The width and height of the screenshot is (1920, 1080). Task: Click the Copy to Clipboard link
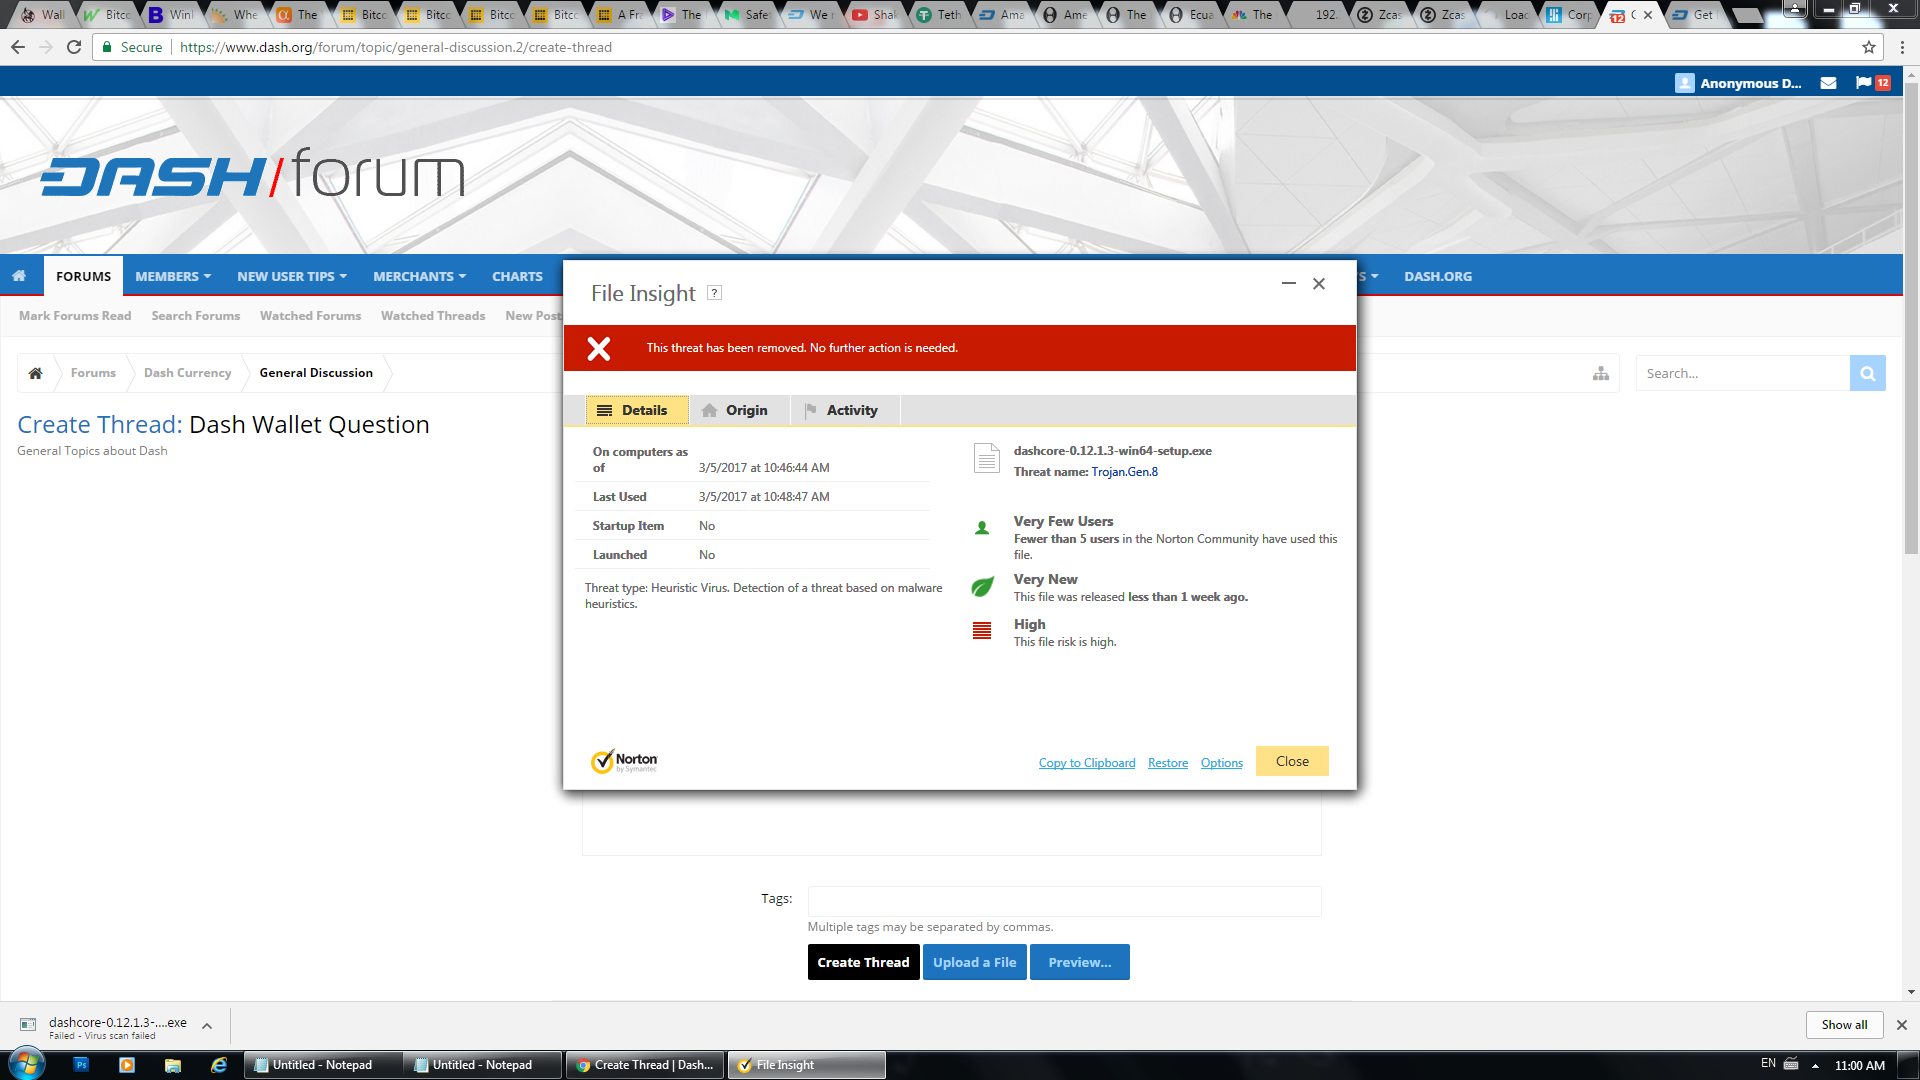[1087, 762]
